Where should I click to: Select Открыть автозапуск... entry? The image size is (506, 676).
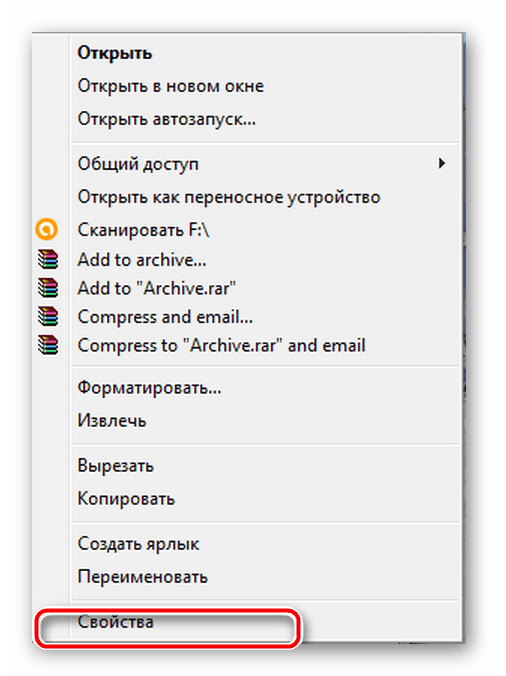coord(167,119)
